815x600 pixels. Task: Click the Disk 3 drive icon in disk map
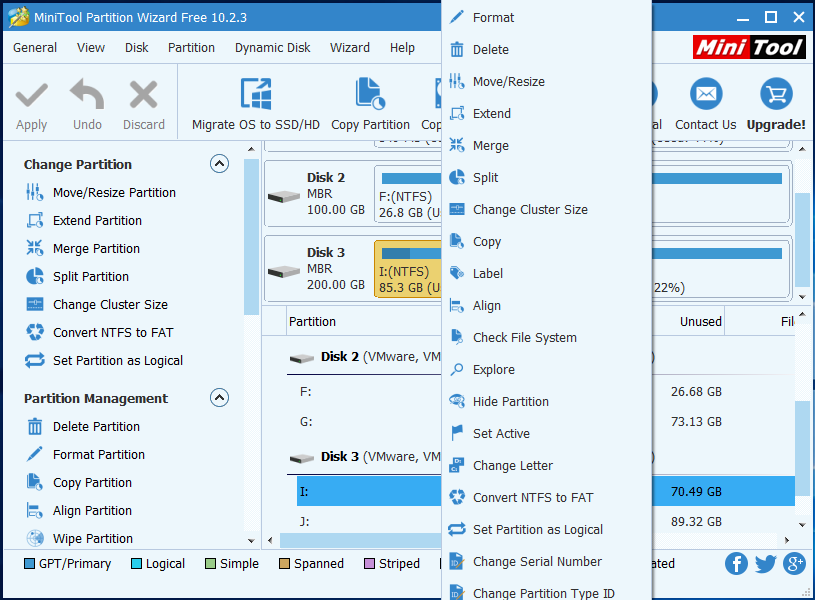[x=283, y=271]
